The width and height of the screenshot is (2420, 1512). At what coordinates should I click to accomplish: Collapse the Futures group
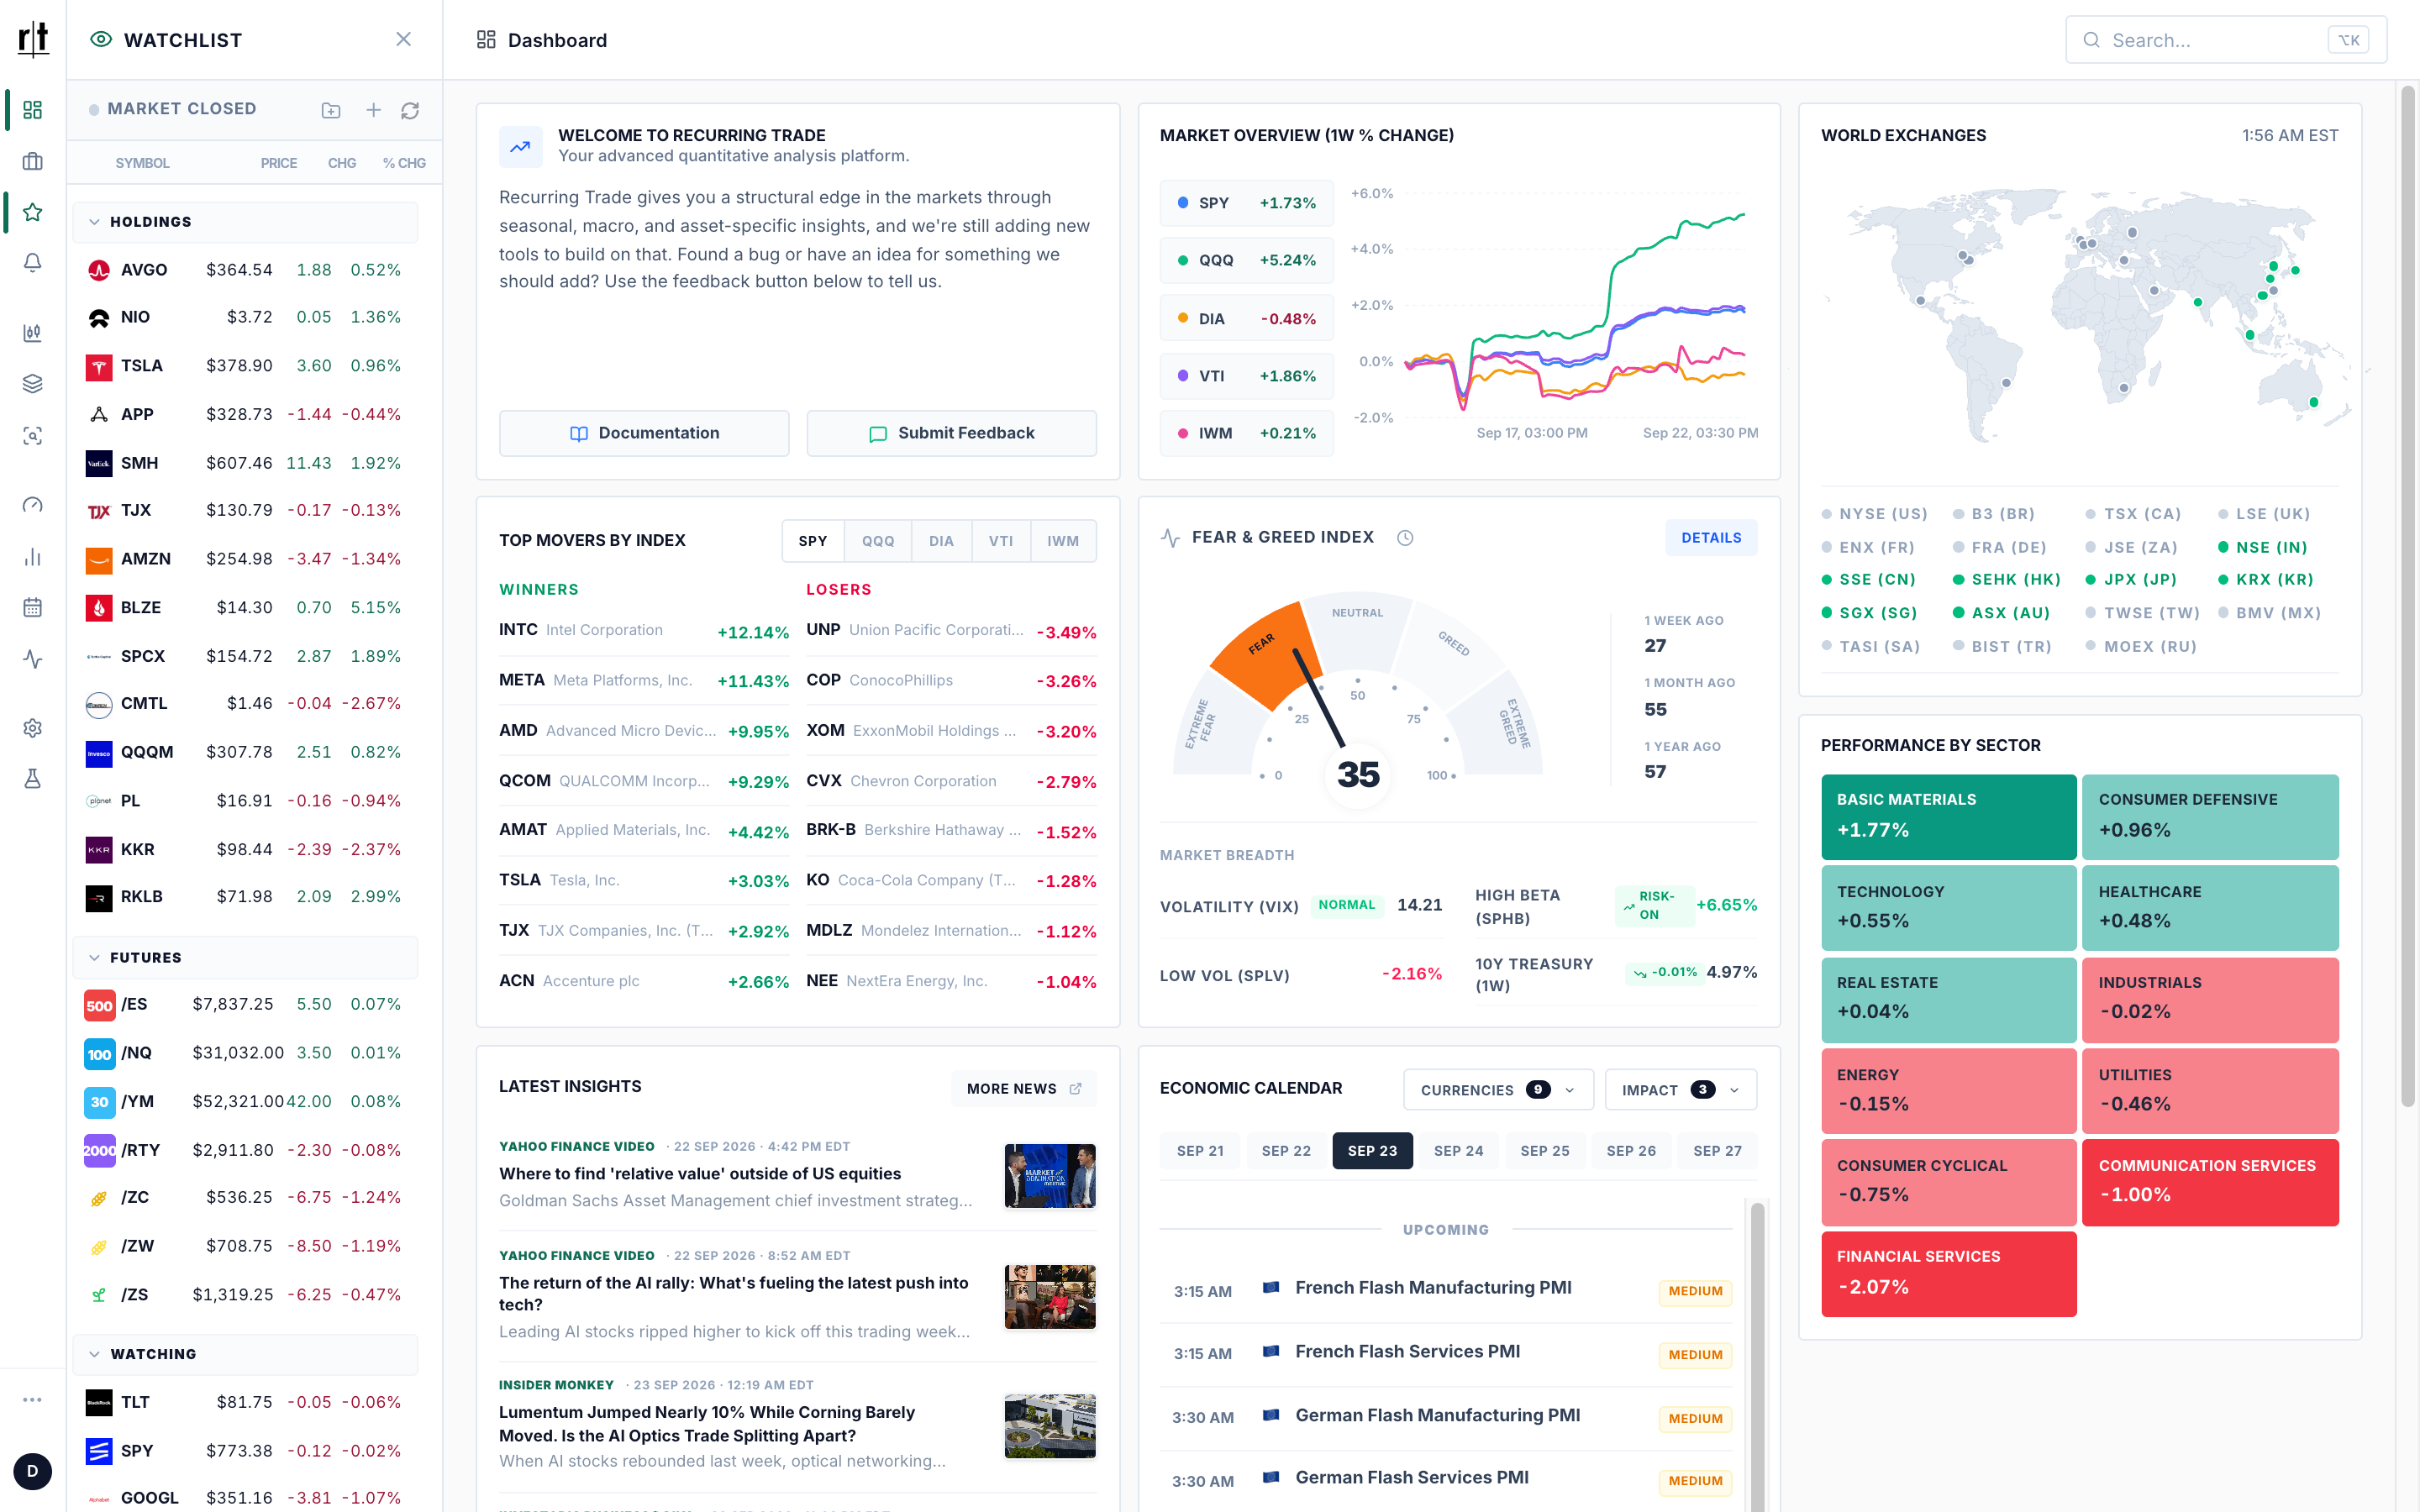(245, 957)
